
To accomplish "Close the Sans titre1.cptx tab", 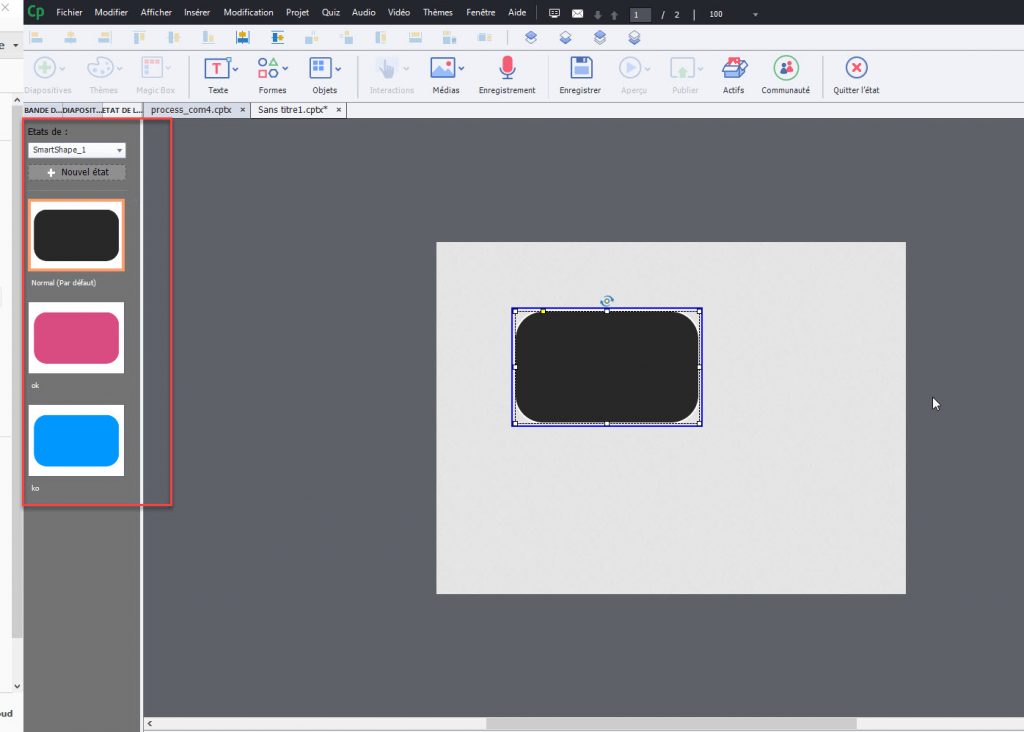I will click(338, 110).
